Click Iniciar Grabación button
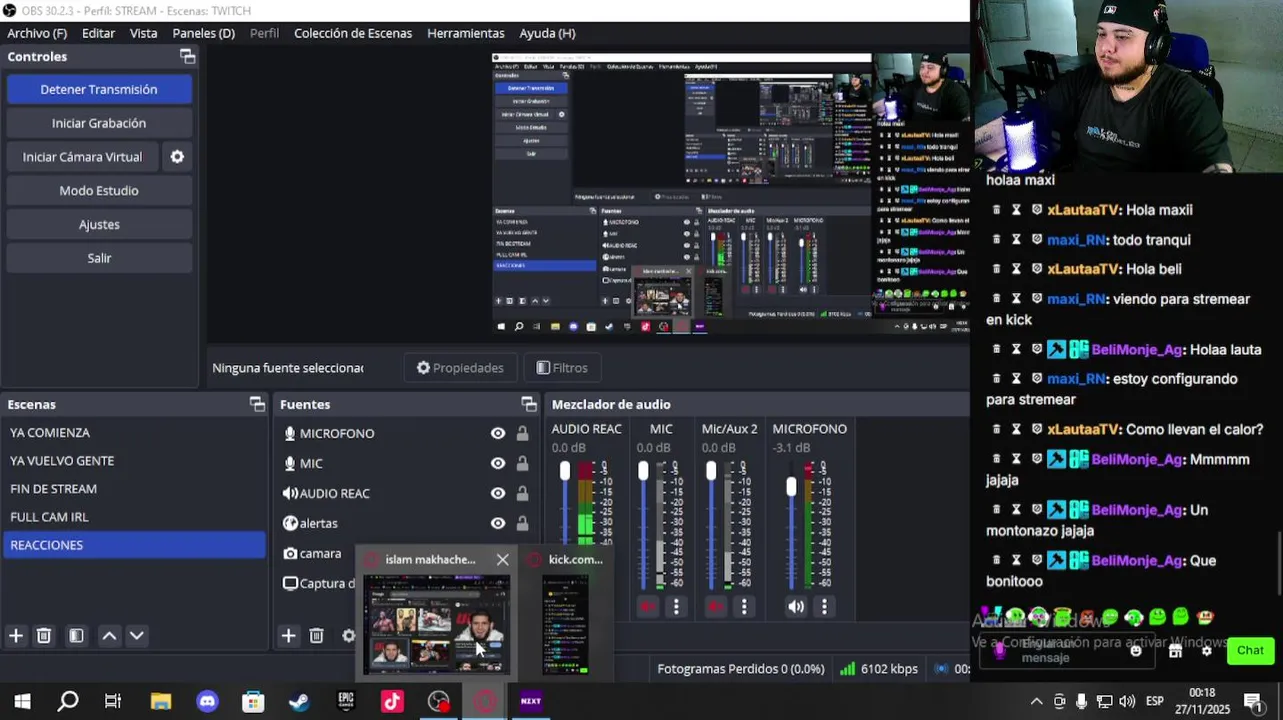Image resolution: width=1283 pixels, height=720 pixels. click(99, 123)
